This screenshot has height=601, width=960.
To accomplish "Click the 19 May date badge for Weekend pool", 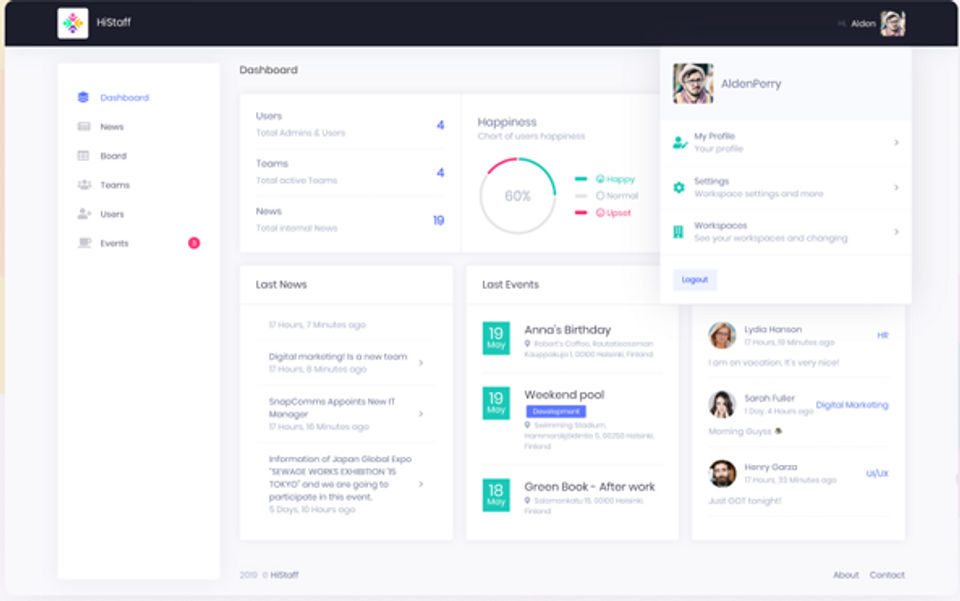I will pyautogui.click(x=496, y=403).
